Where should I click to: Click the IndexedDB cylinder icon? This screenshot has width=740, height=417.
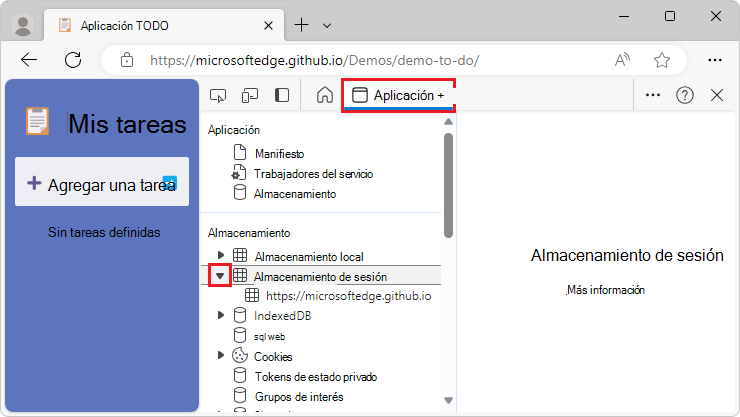[x=240, y=315]
